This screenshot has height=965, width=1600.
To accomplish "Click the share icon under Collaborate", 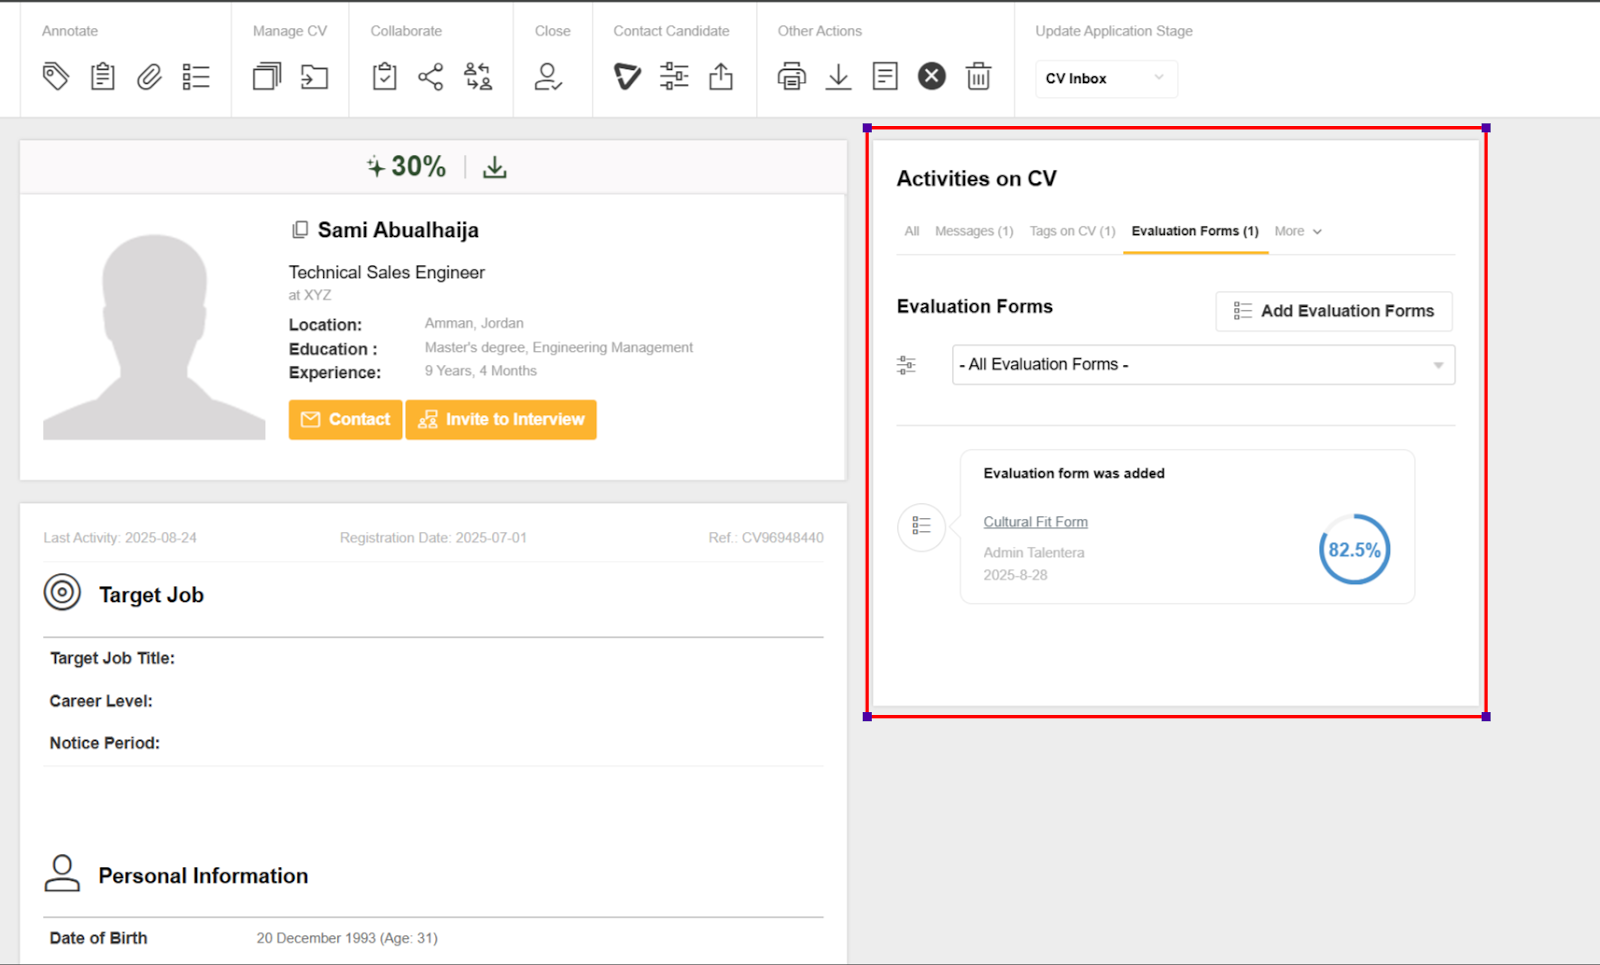I will [431, 76].
